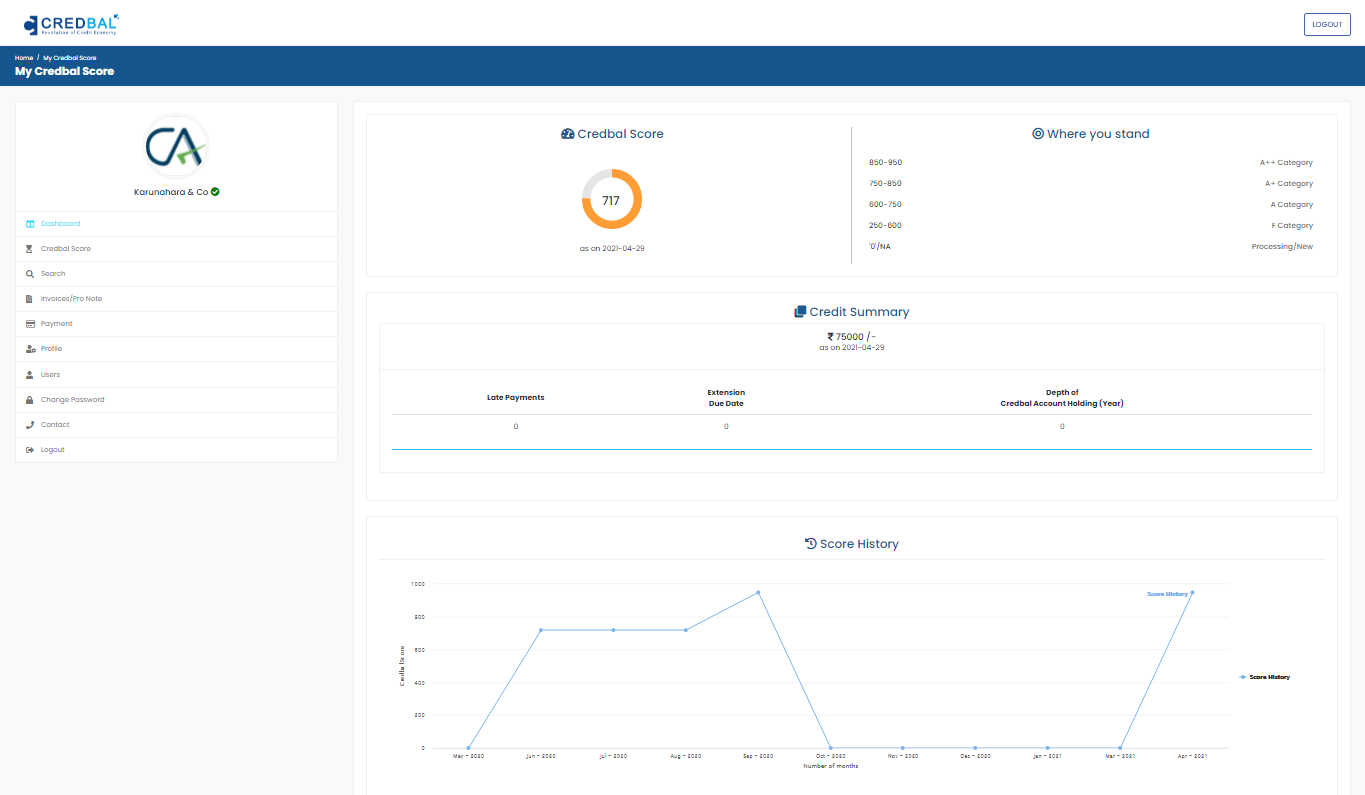
Task: Click the Jun - 2020 chart data point
Action: (x=541, y=630)
